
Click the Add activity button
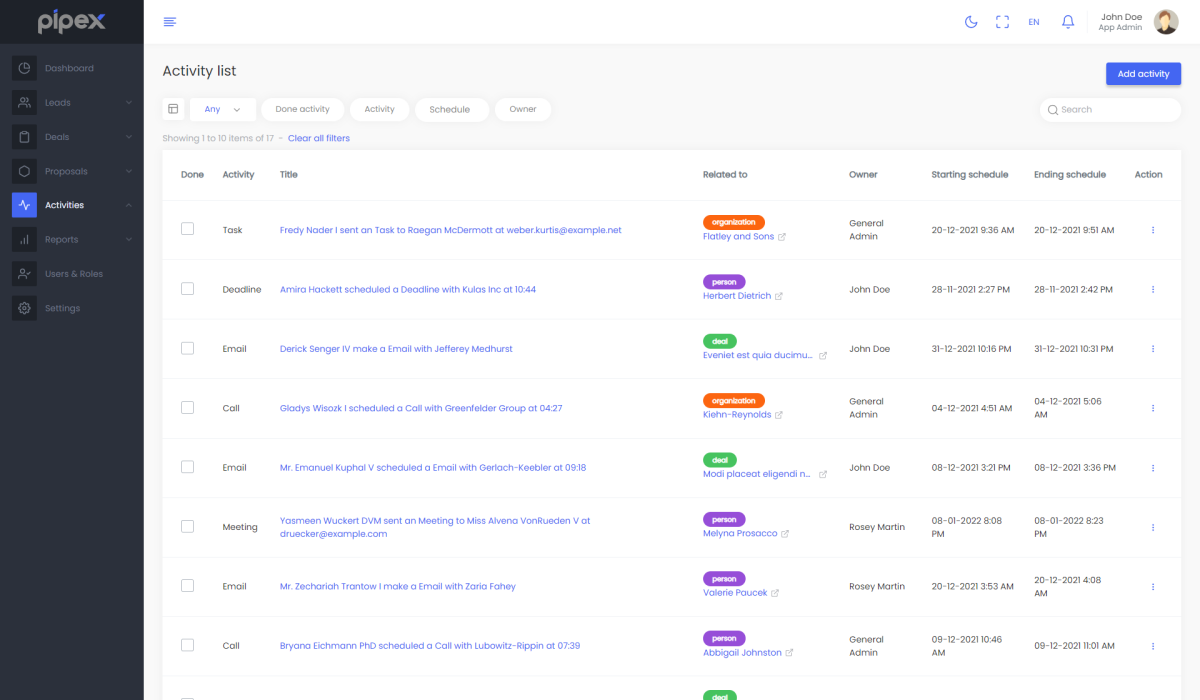(1143, 74)
